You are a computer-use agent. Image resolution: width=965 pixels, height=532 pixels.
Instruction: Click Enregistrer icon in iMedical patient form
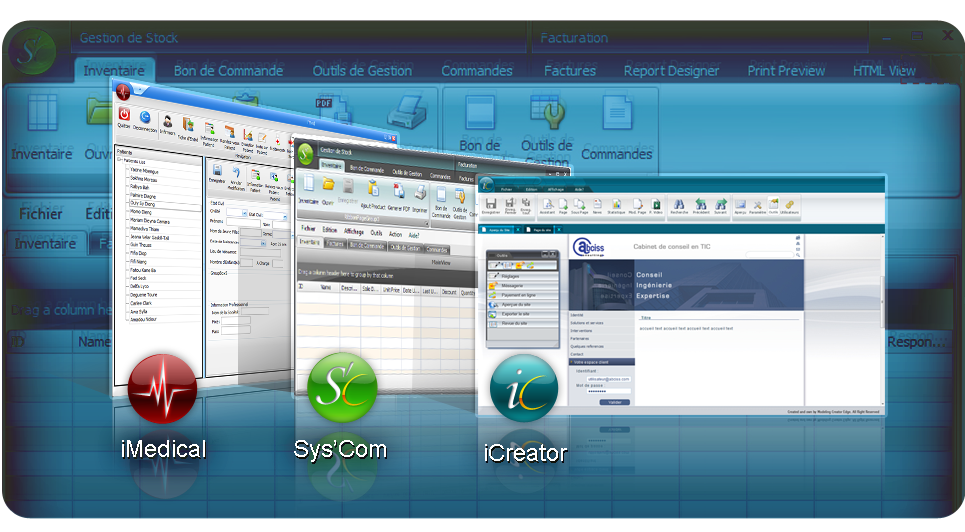point(217,170)
